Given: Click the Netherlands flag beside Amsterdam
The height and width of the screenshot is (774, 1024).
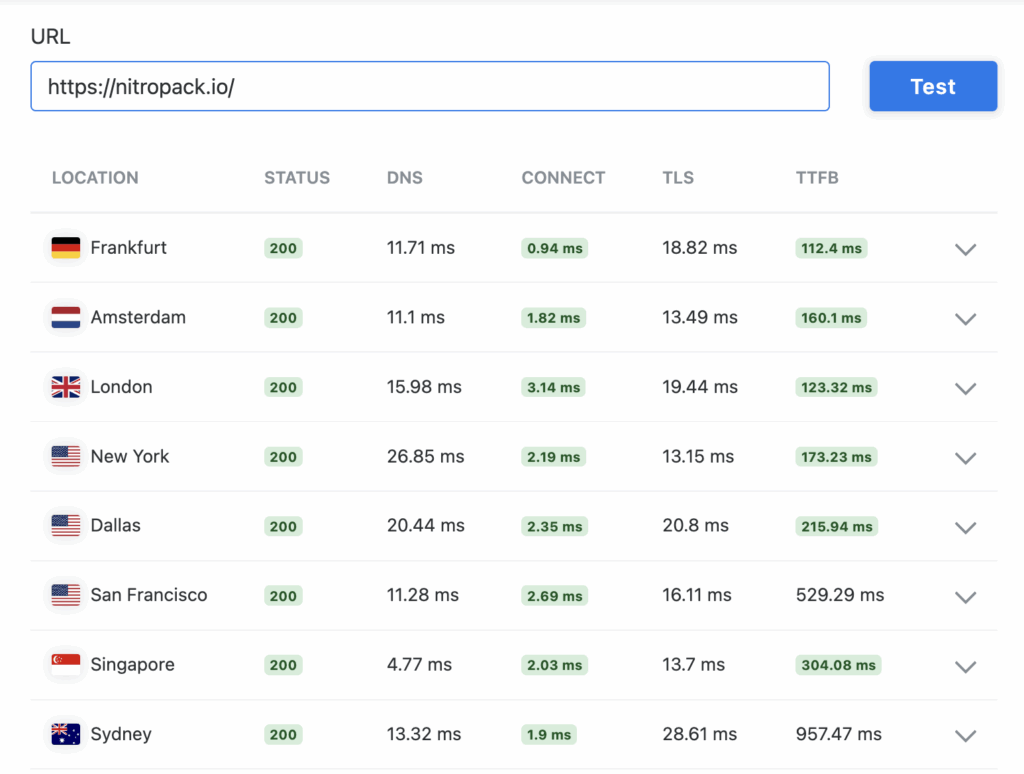Looking at the screenshot, I should click(x=65, y=317).
